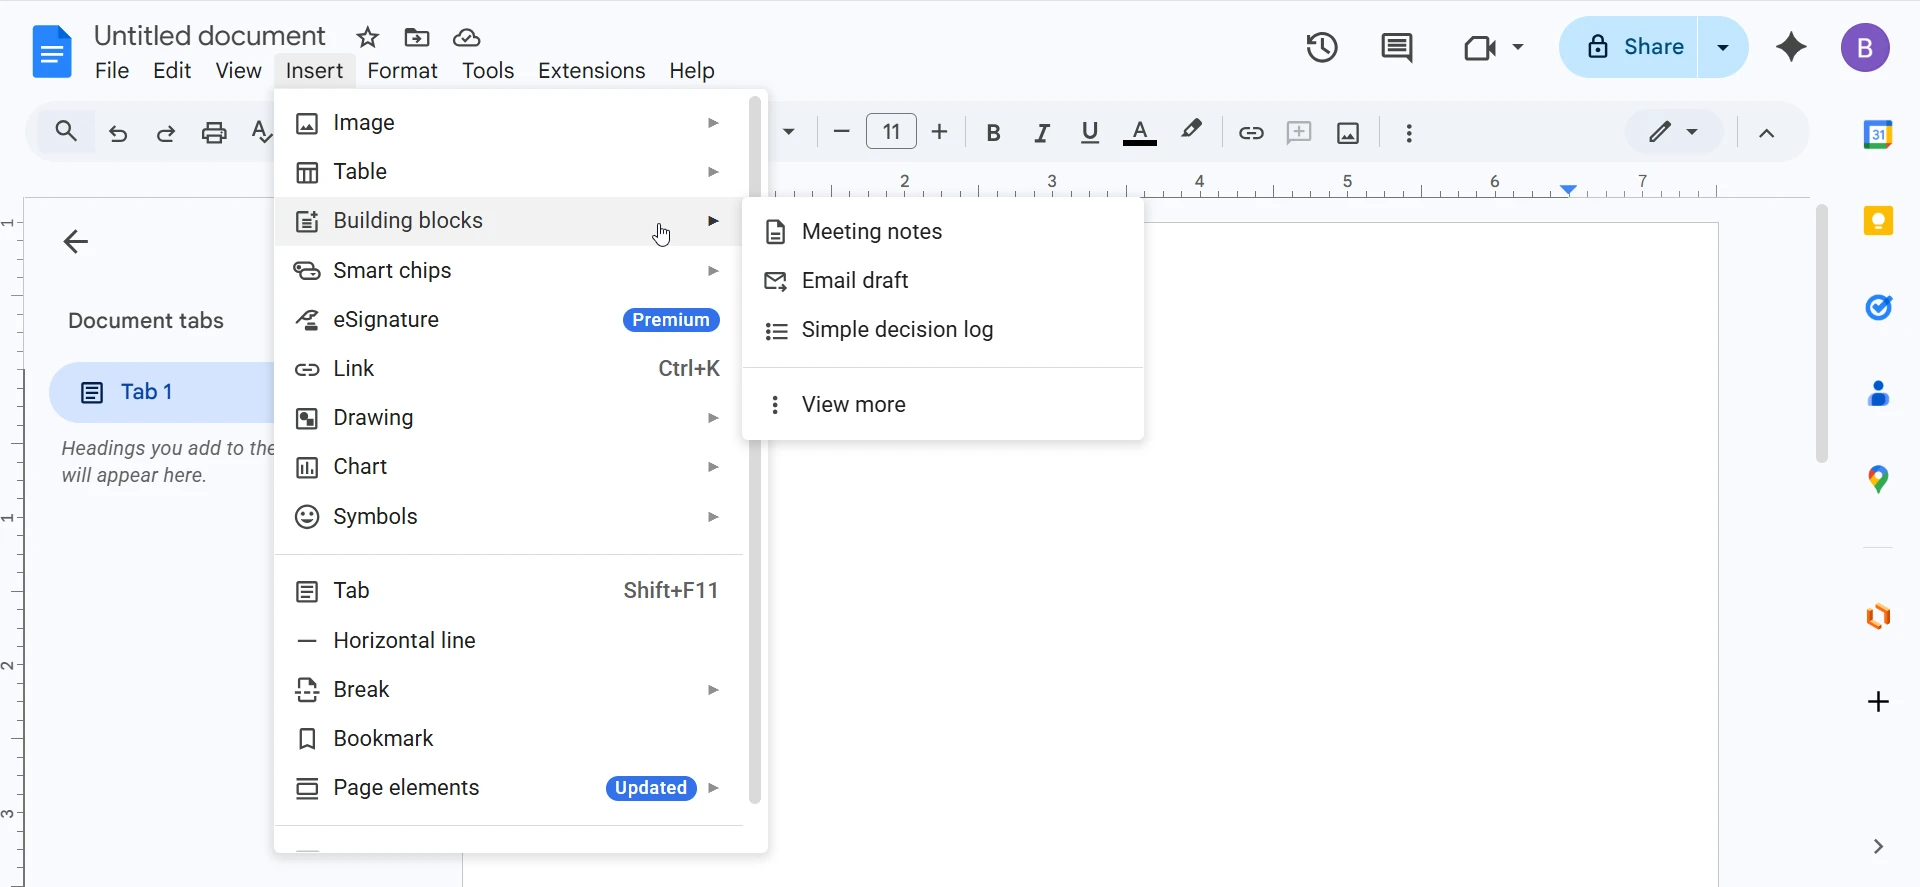
Task: Select Tab 1 in document tabs
Action: [x=162, y=392]
